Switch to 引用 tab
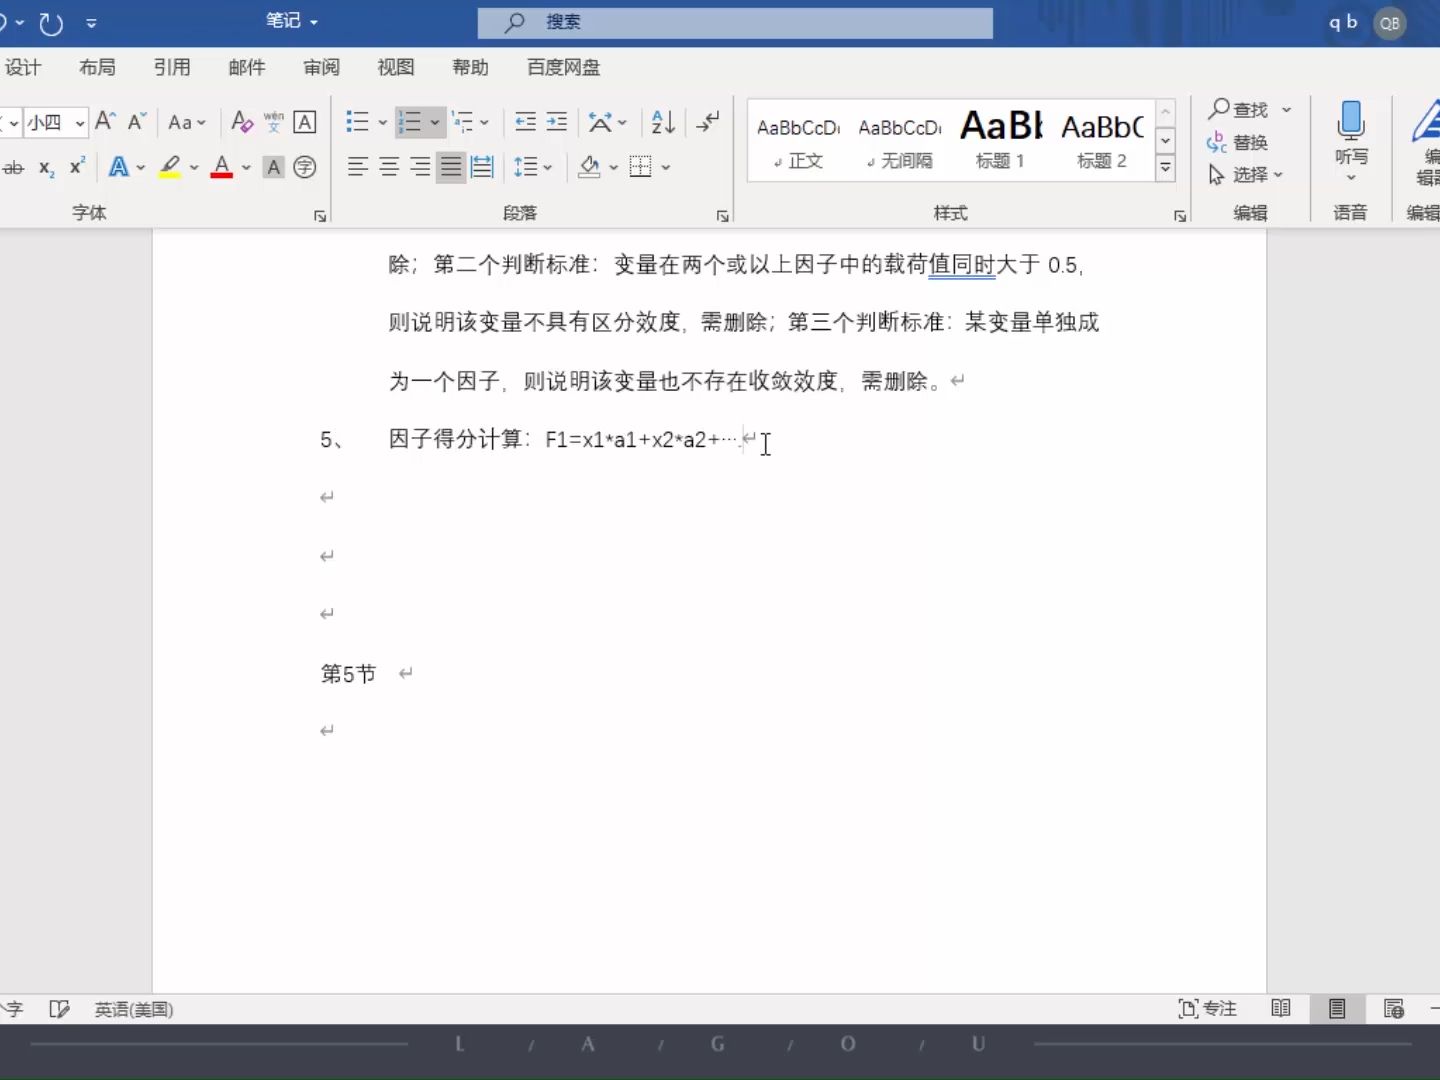Screen dimensions: 1440x1080 172,68
